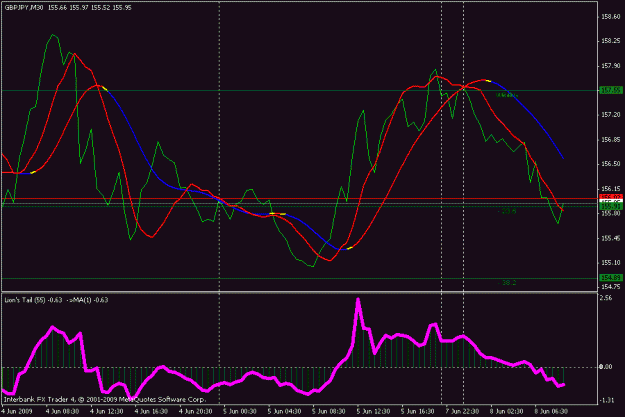Screen dimensions: 625x417
Task: Select the 157.20 price axis label
Action: point(611,115)
